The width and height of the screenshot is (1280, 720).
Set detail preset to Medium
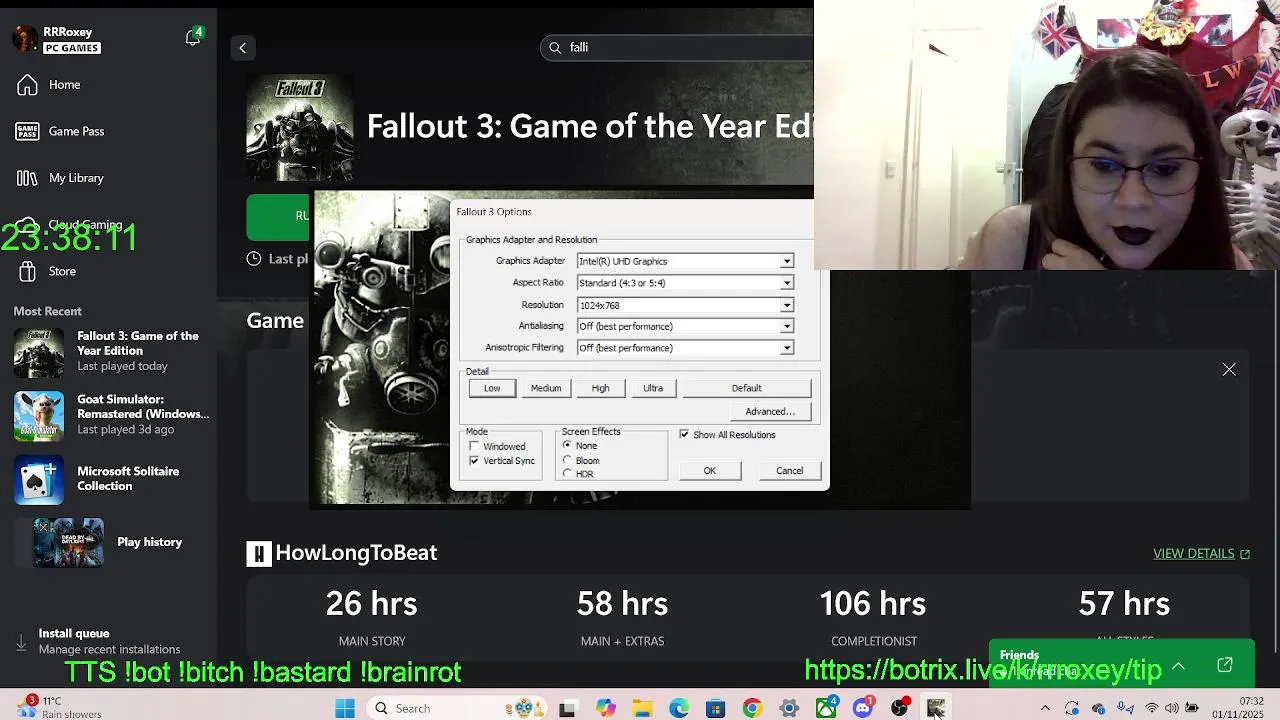tap(546, 388)
